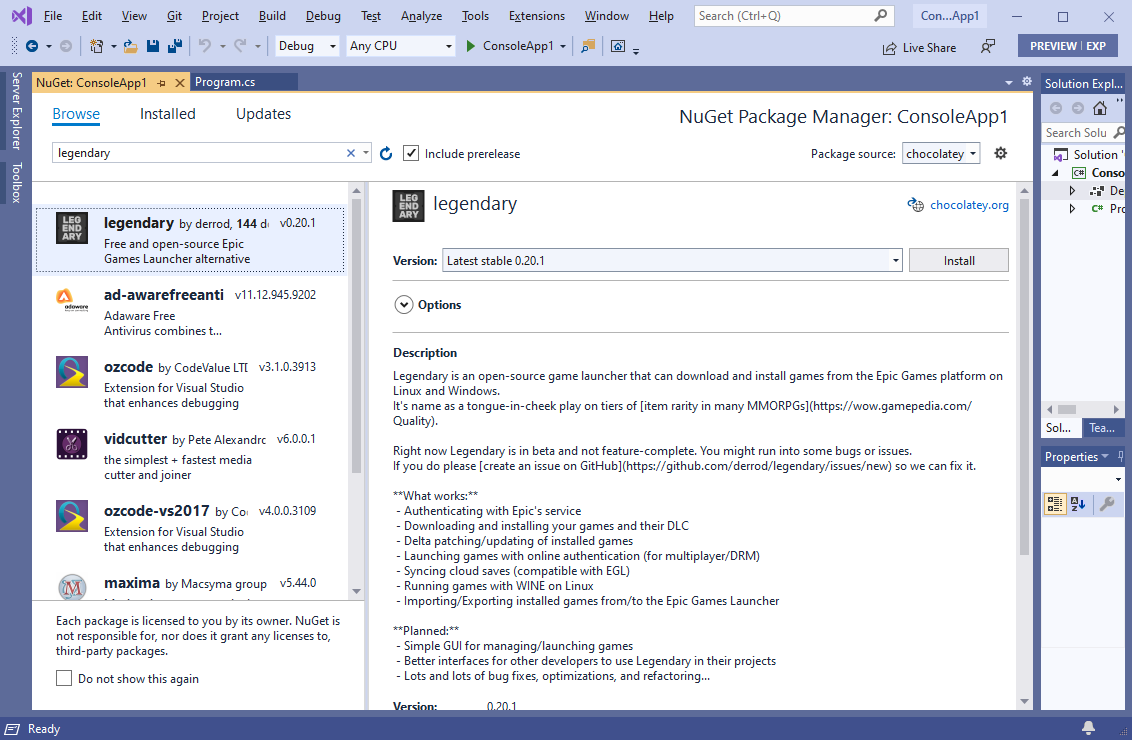This screenshot has width=1132, height=740.
Task: Close the NuGet ConsoleApp1 tab
Action: [x=180, y=83]
